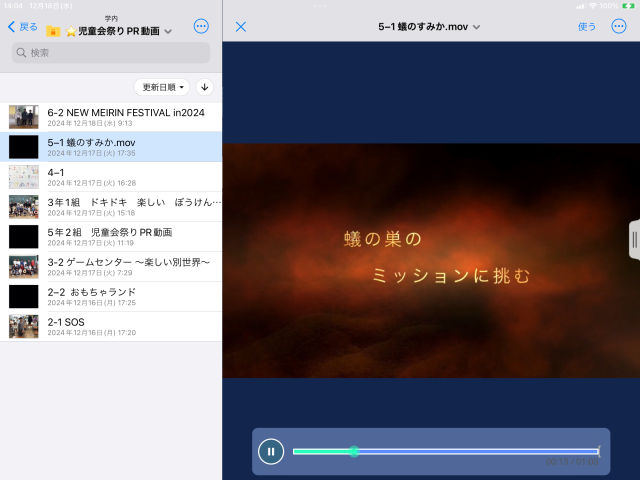
Task: Open the 4-1 file row
Action: point(111,177)
